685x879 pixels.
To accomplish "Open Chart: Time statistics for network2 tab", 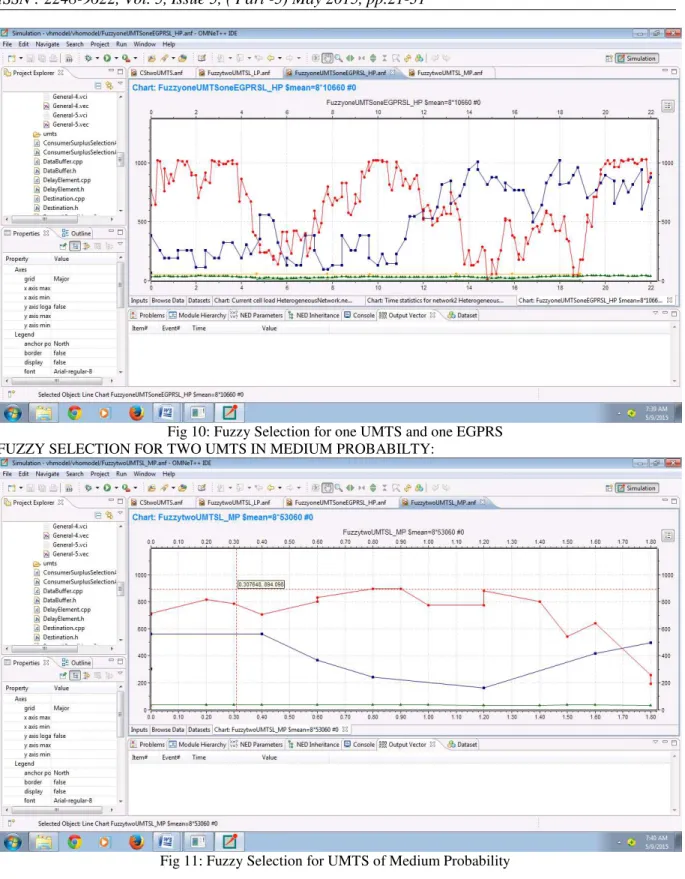I will point(435,300).
